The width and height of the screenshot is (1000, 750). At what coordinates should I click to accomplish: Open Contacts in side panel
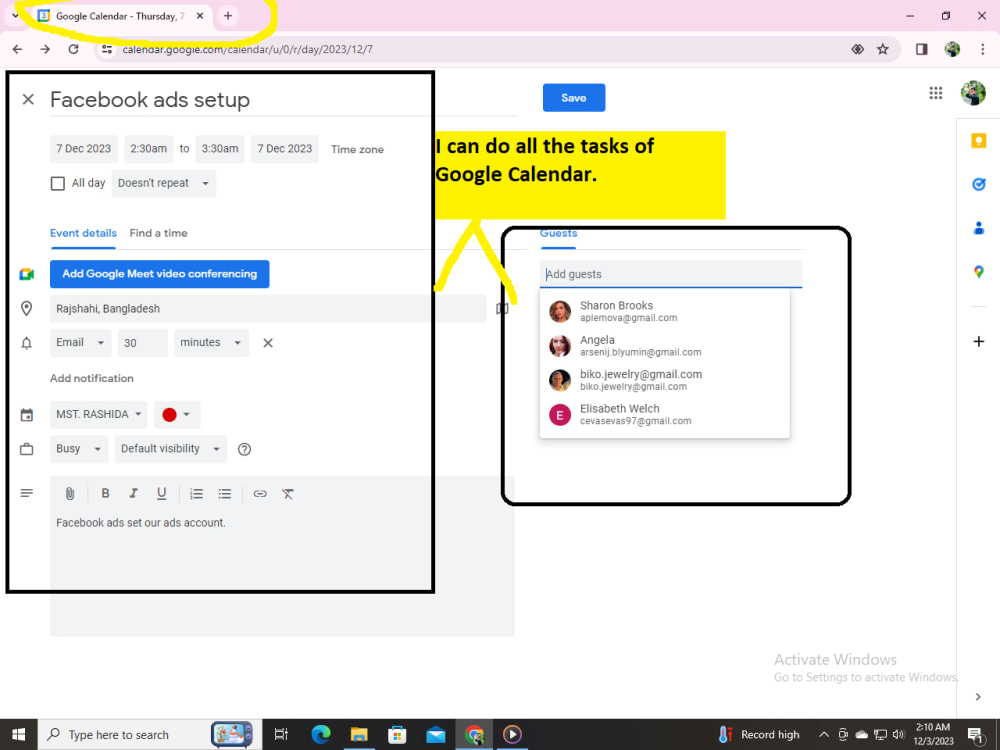(x=978, y=228)
